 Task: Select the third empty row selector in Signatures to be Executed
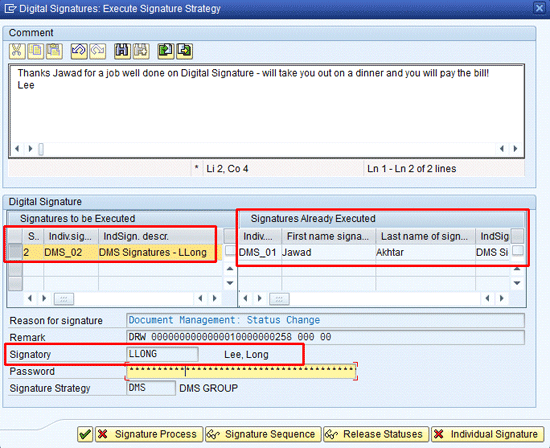point(15,283)
